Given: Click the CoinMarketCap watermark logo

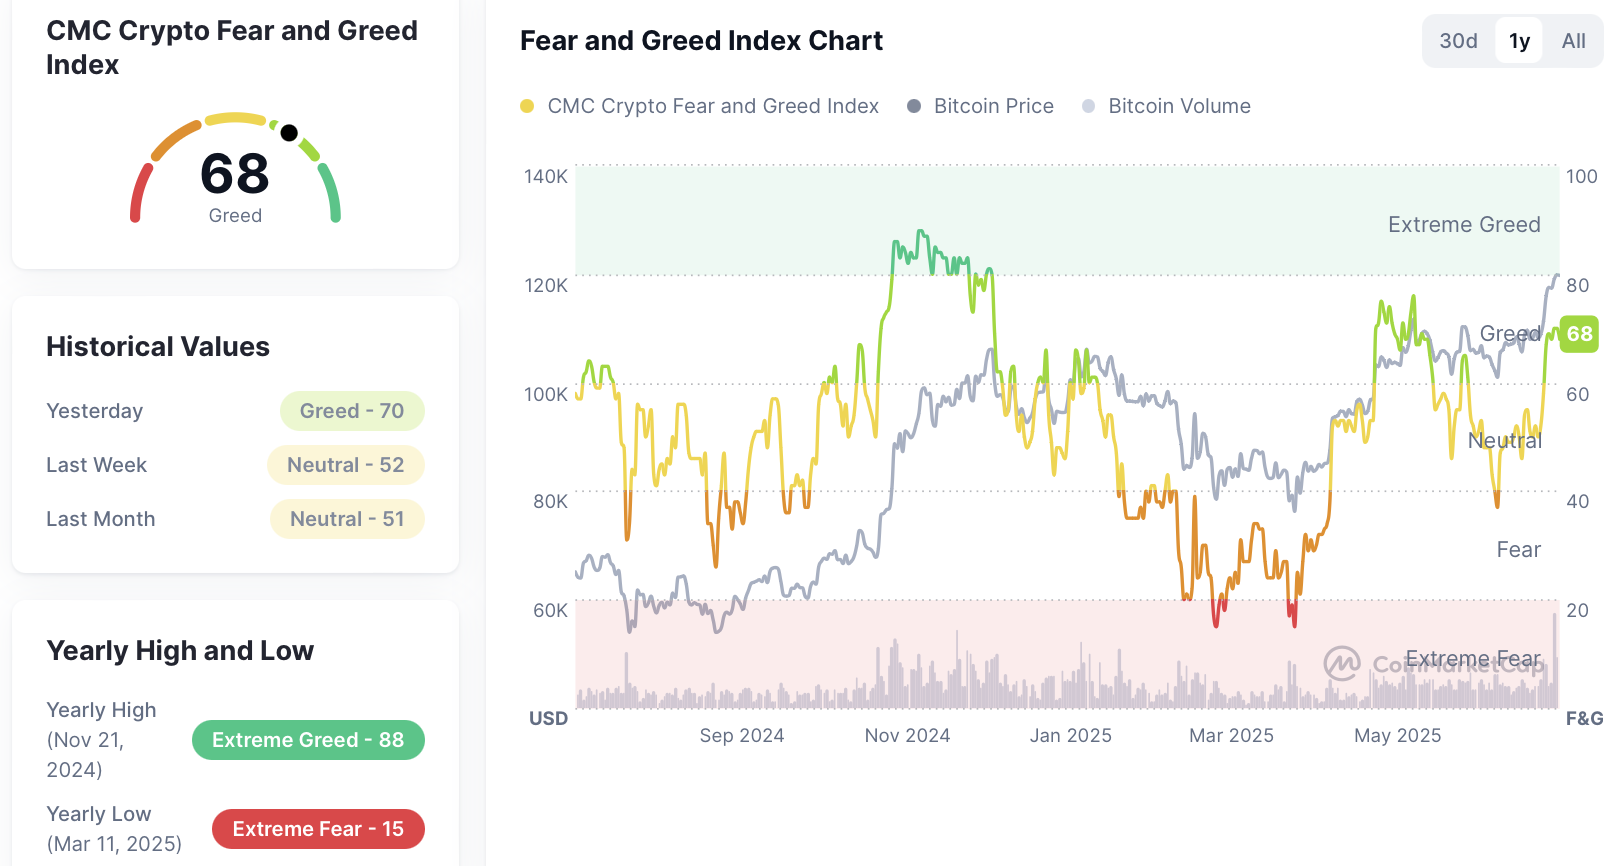Looking at the screenshot, I should tap(1342, 663).
